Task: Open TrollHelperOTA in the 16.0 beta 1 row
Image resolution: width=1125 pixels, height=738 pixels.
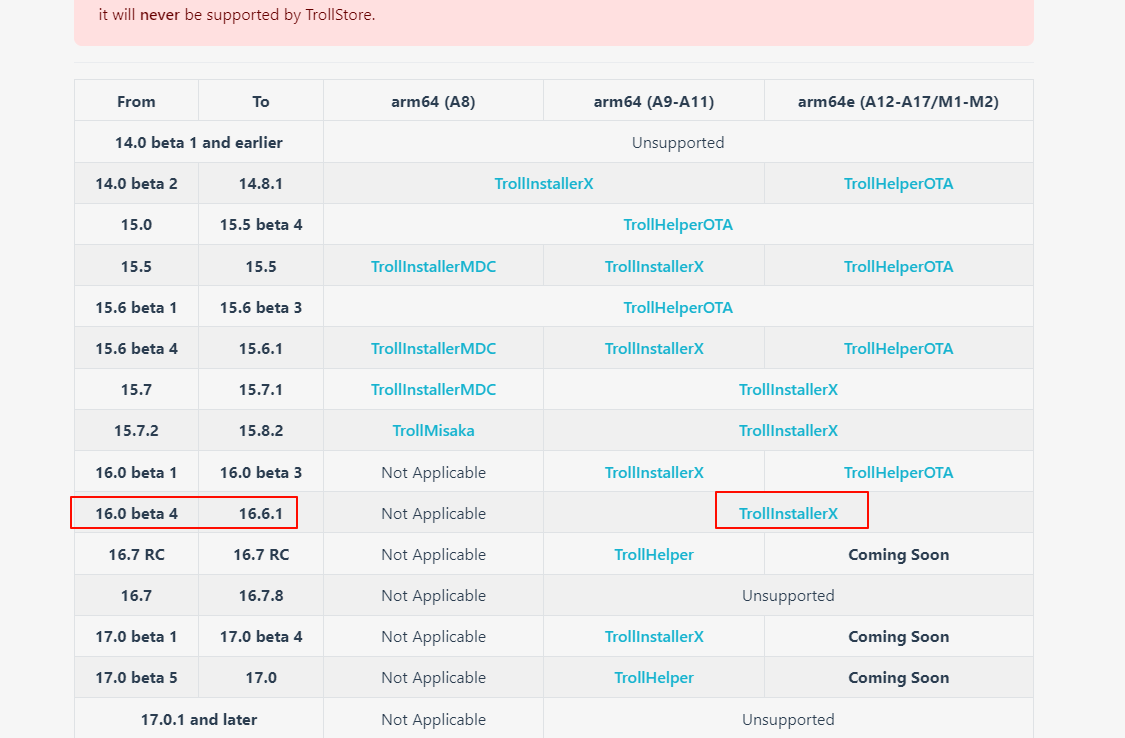Action: [x=898, y=473]
